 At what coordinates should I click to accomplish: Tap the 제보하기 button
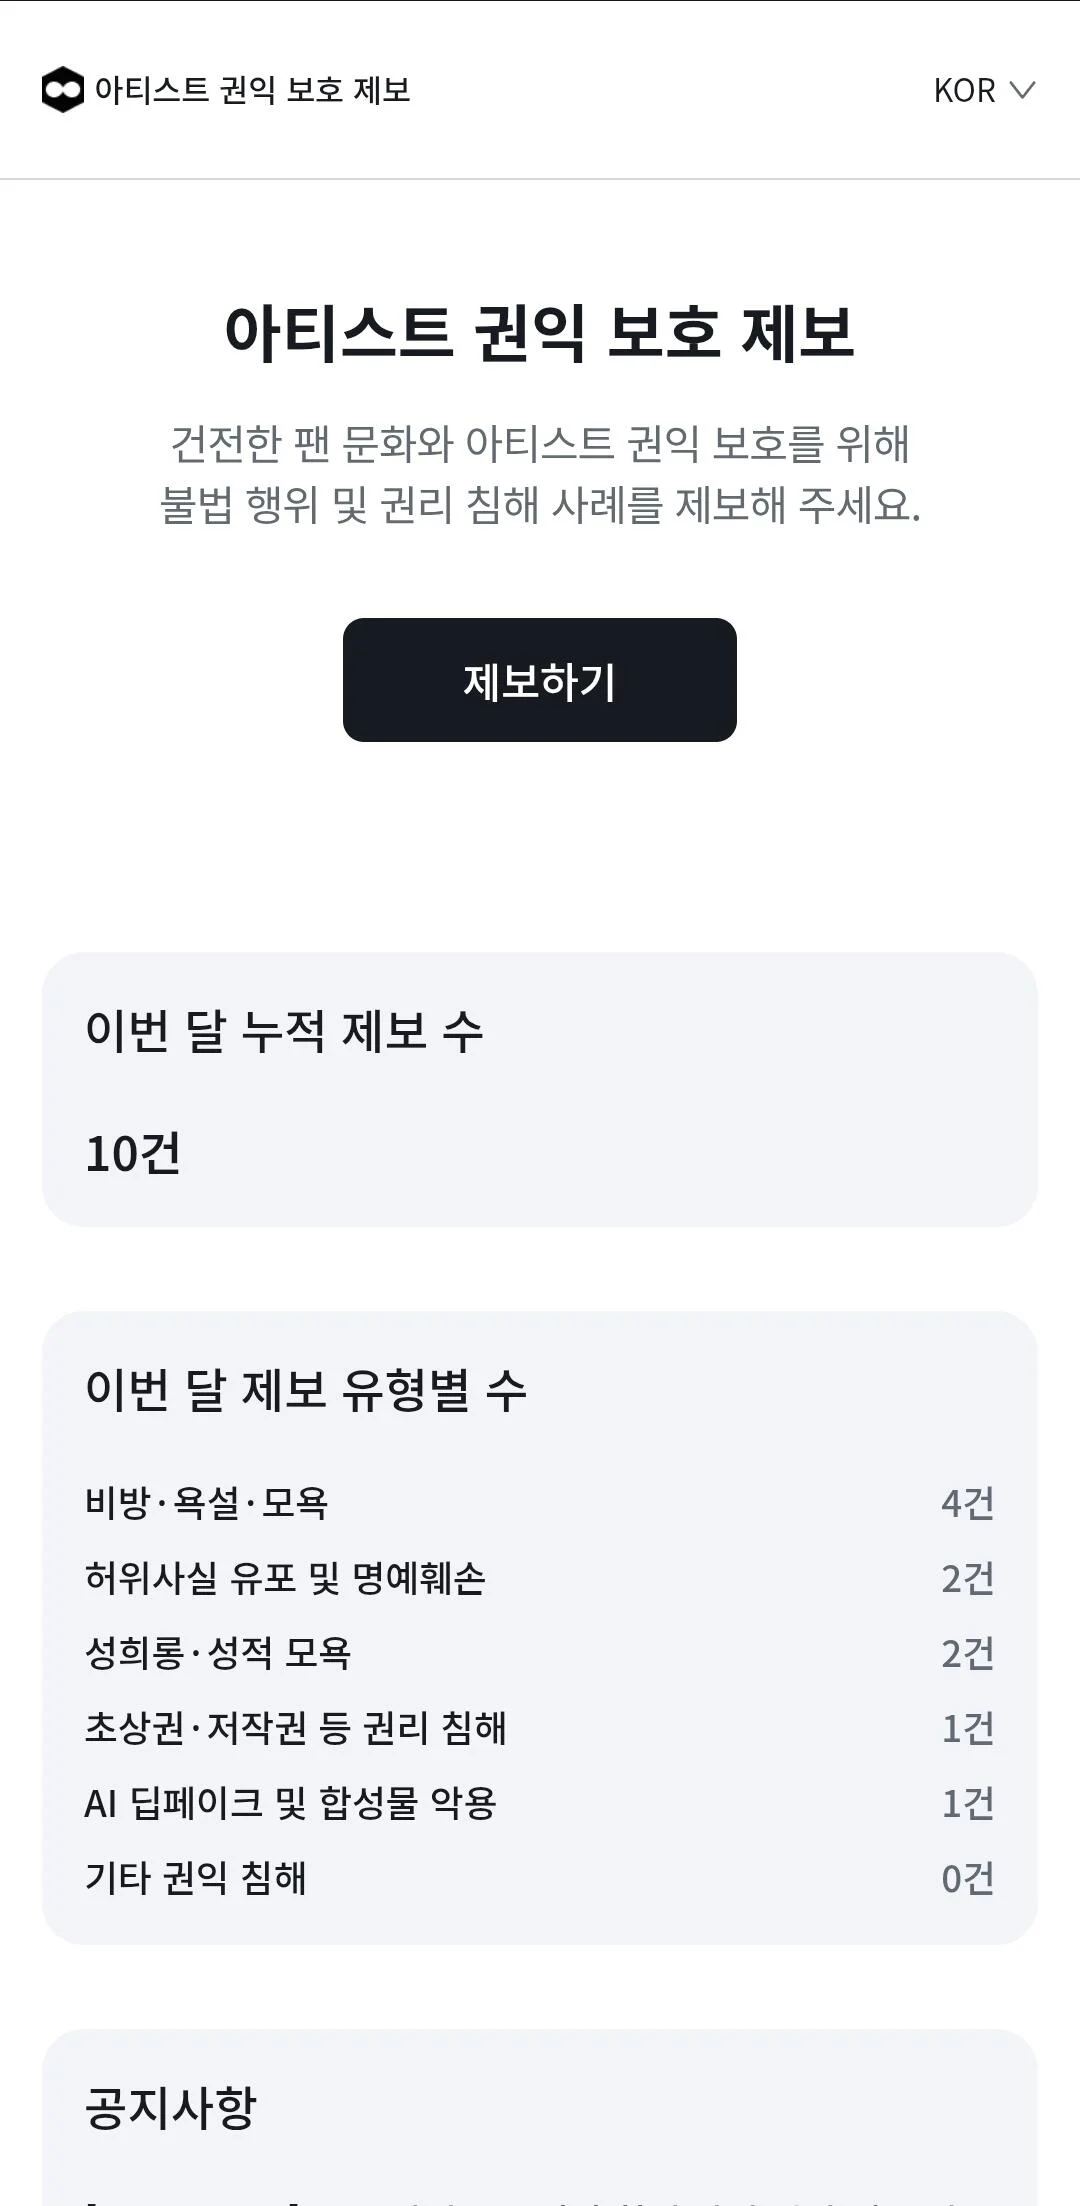(x=540, y=680)
